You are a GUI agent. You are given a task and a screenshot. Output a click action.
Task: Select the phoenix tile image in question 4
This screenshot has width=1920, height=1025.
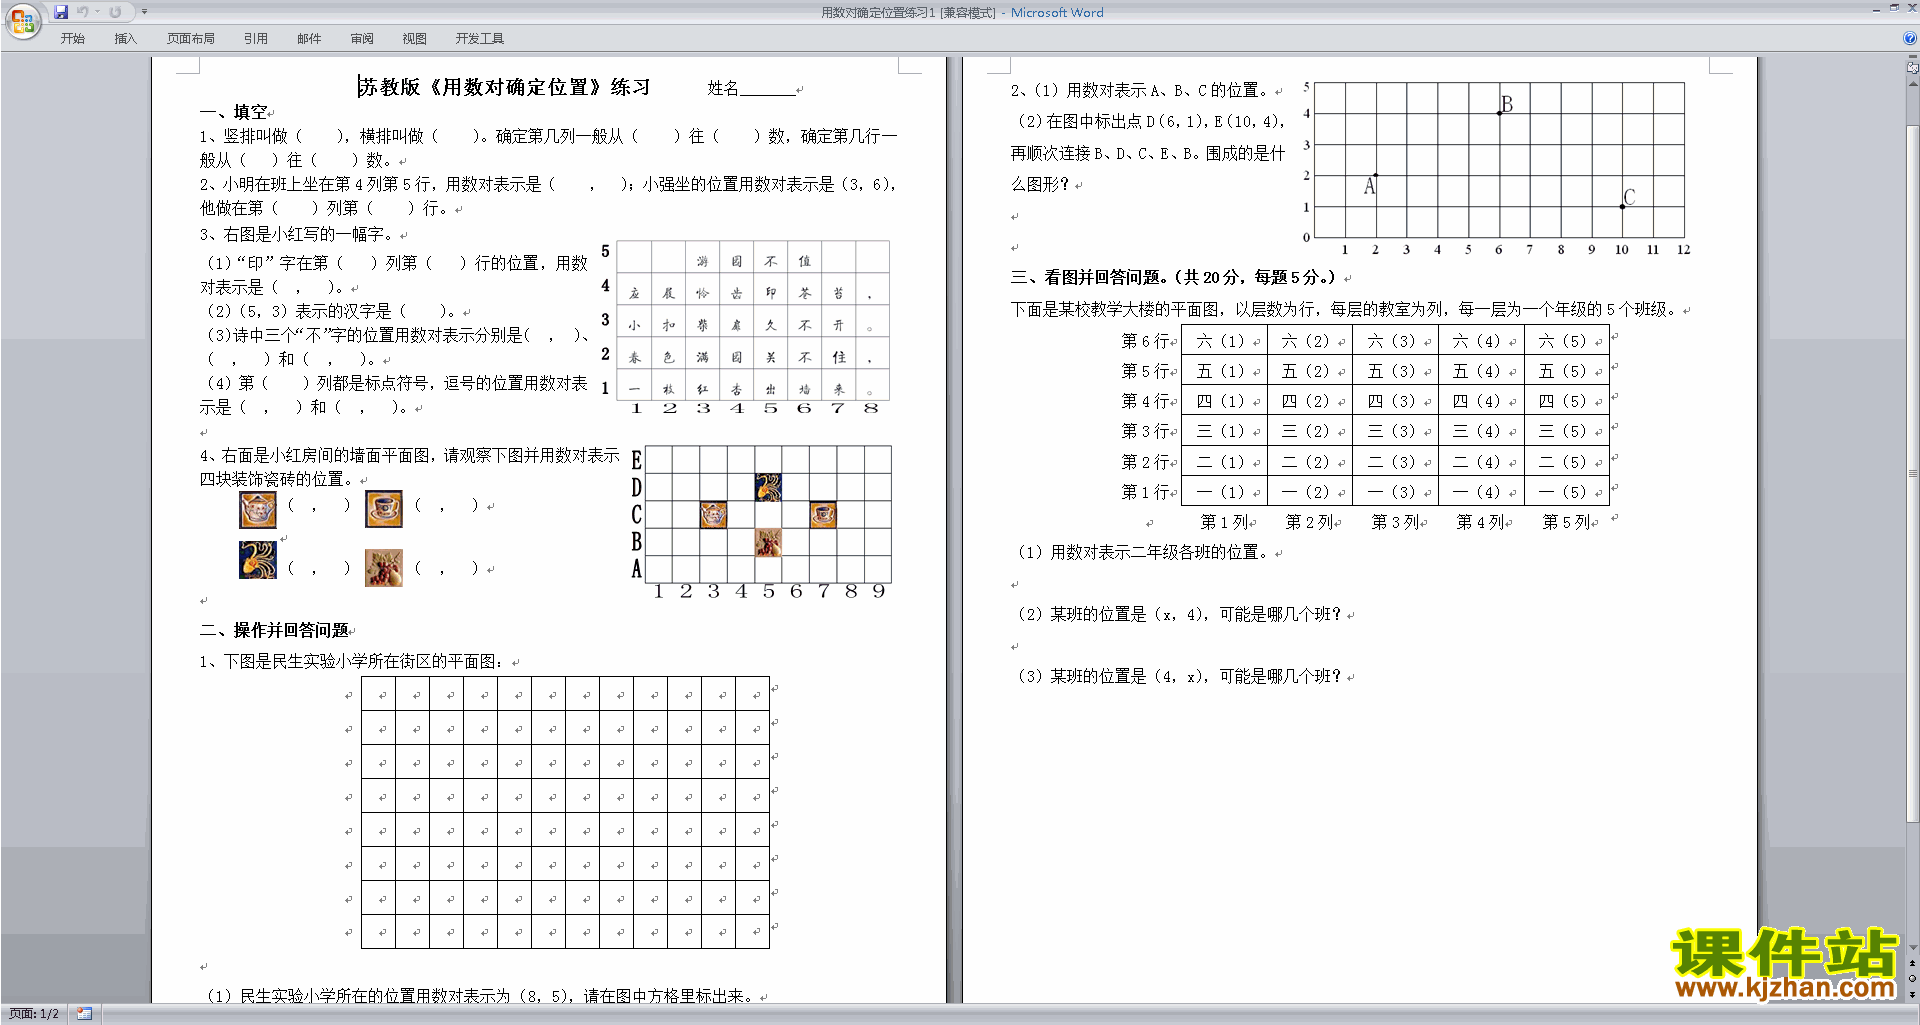tap(258, 560)
